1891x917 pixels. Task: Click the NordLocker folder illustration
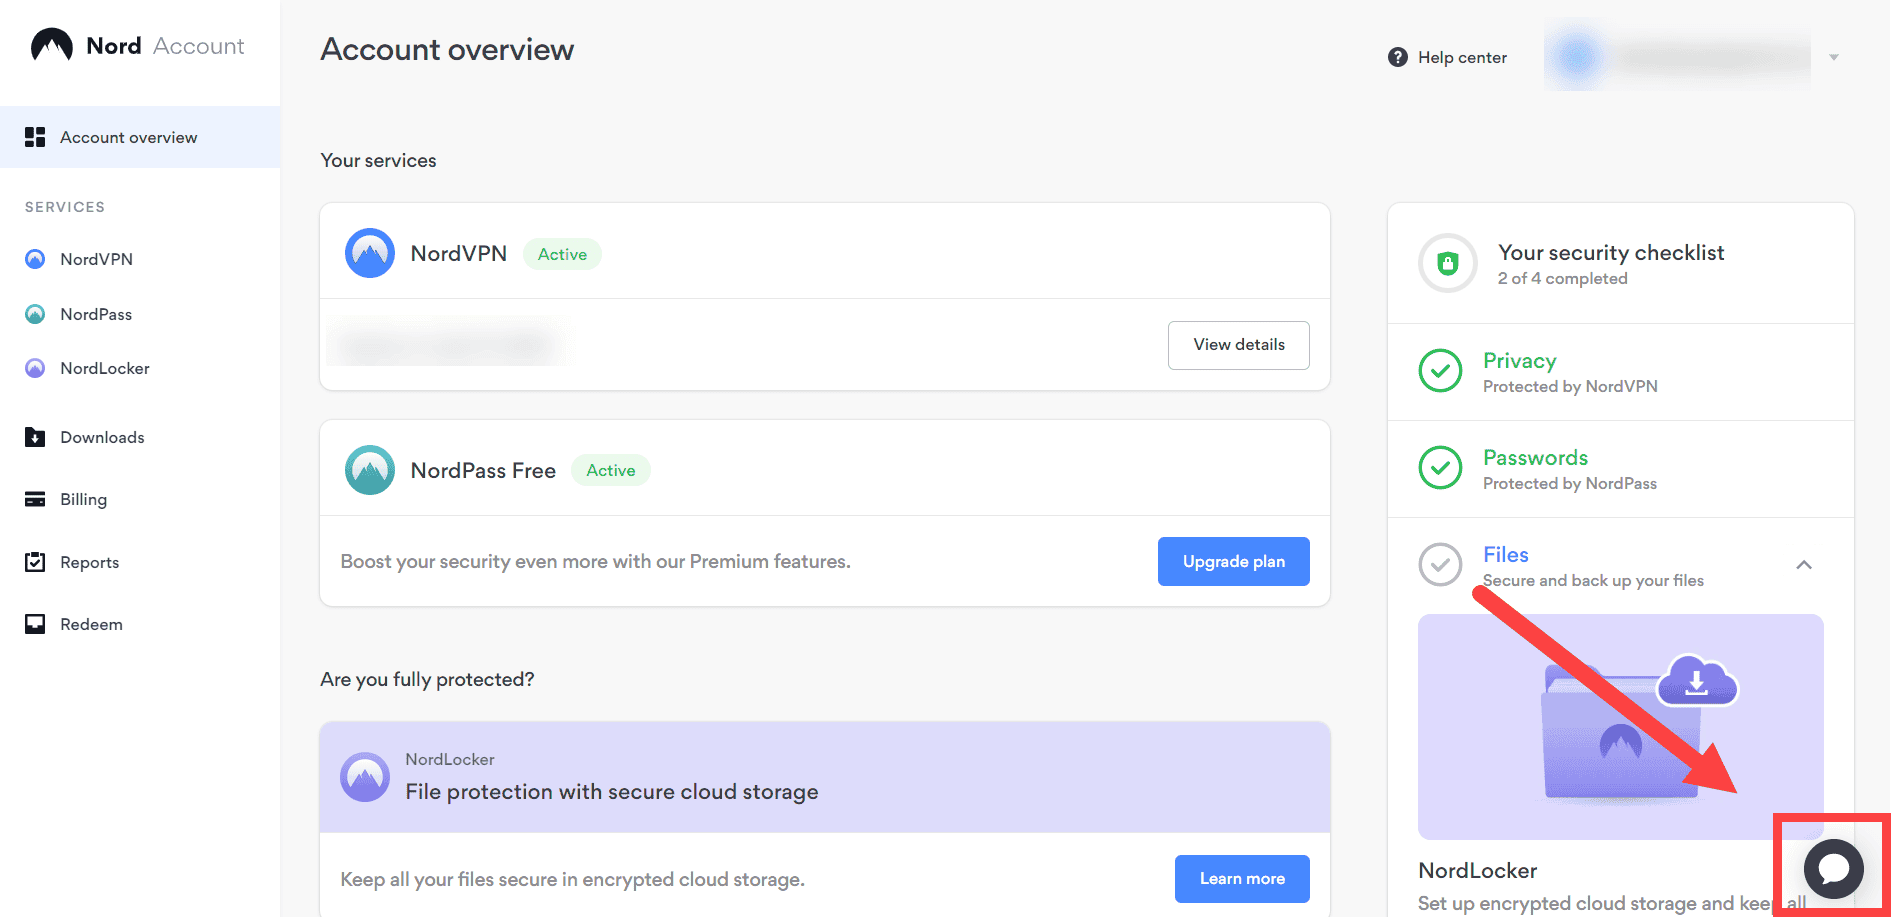tap(1621, 727)
